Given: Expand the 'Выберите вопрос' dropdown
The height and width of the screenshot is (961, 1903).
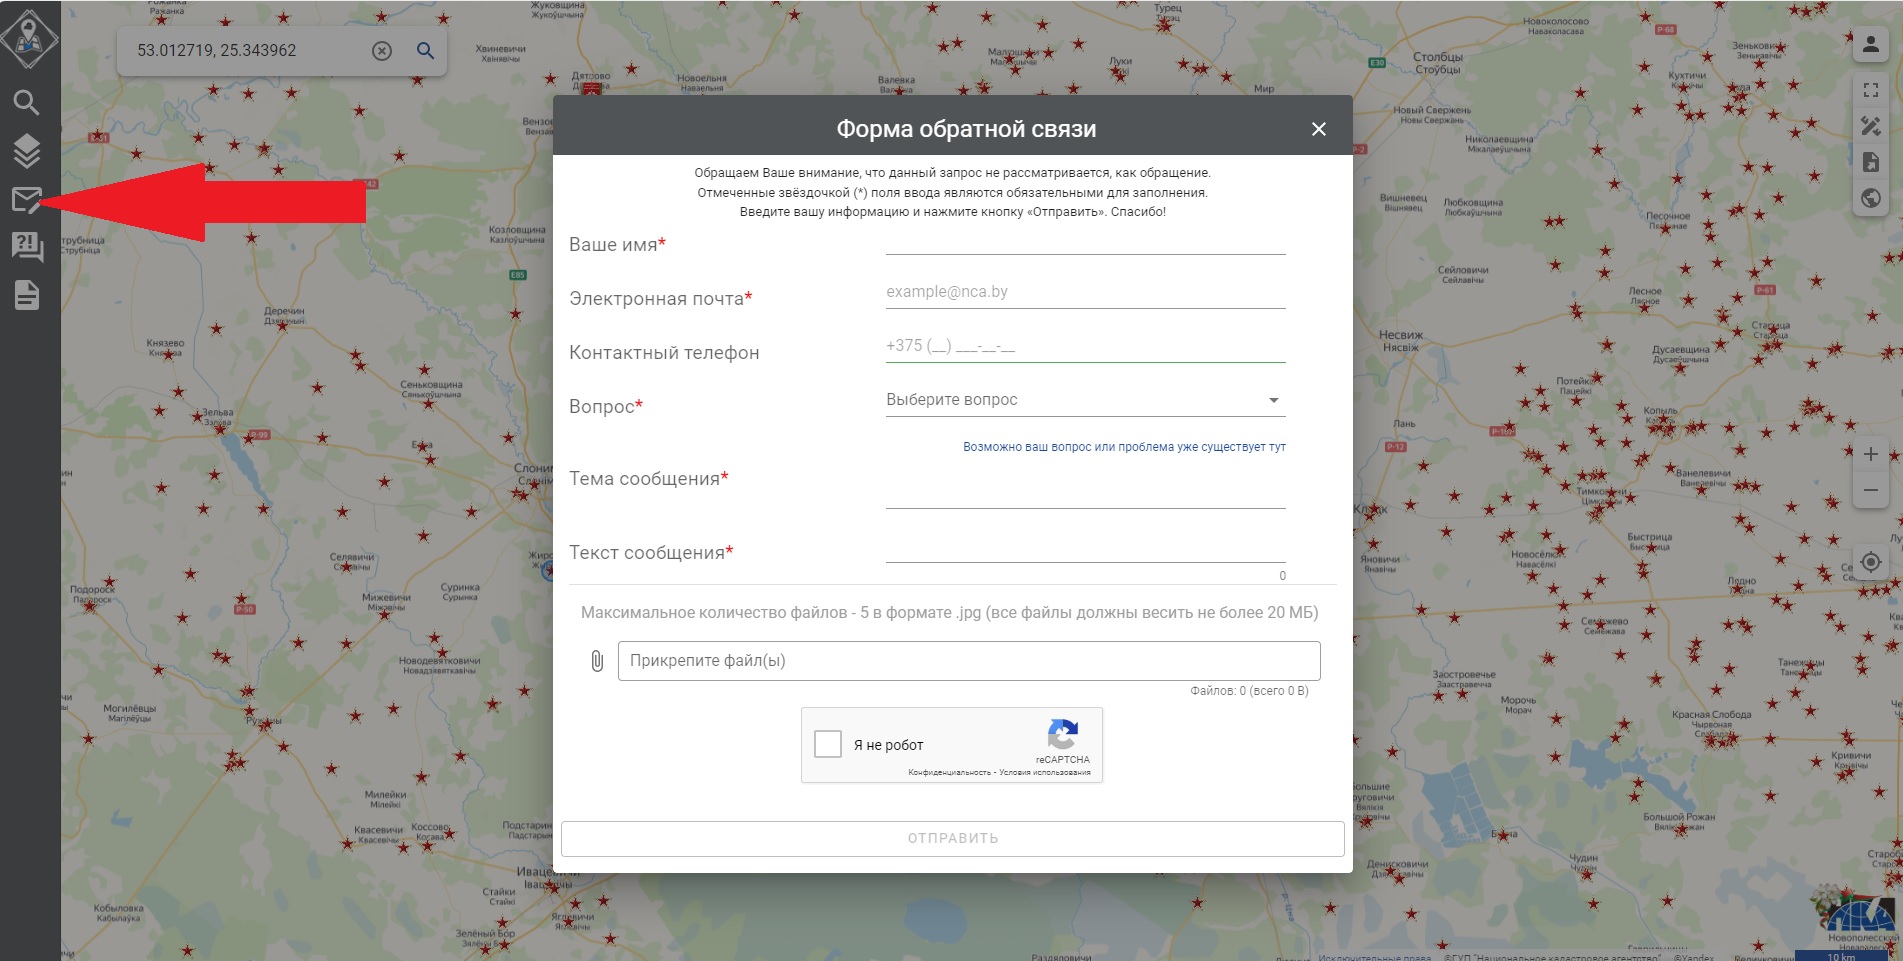Looking at the screenshot, I should 1084,400.
